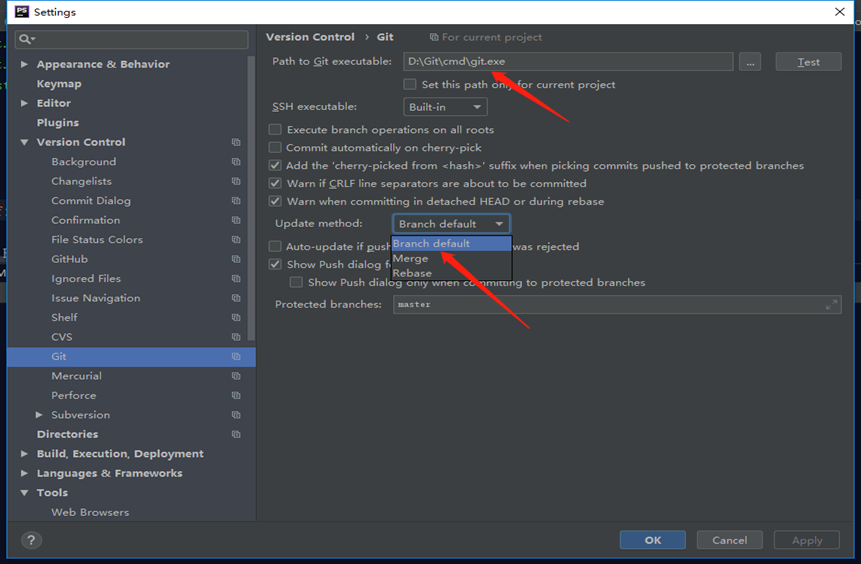Click the project-level icon beside GitHub

pos(236,259)
